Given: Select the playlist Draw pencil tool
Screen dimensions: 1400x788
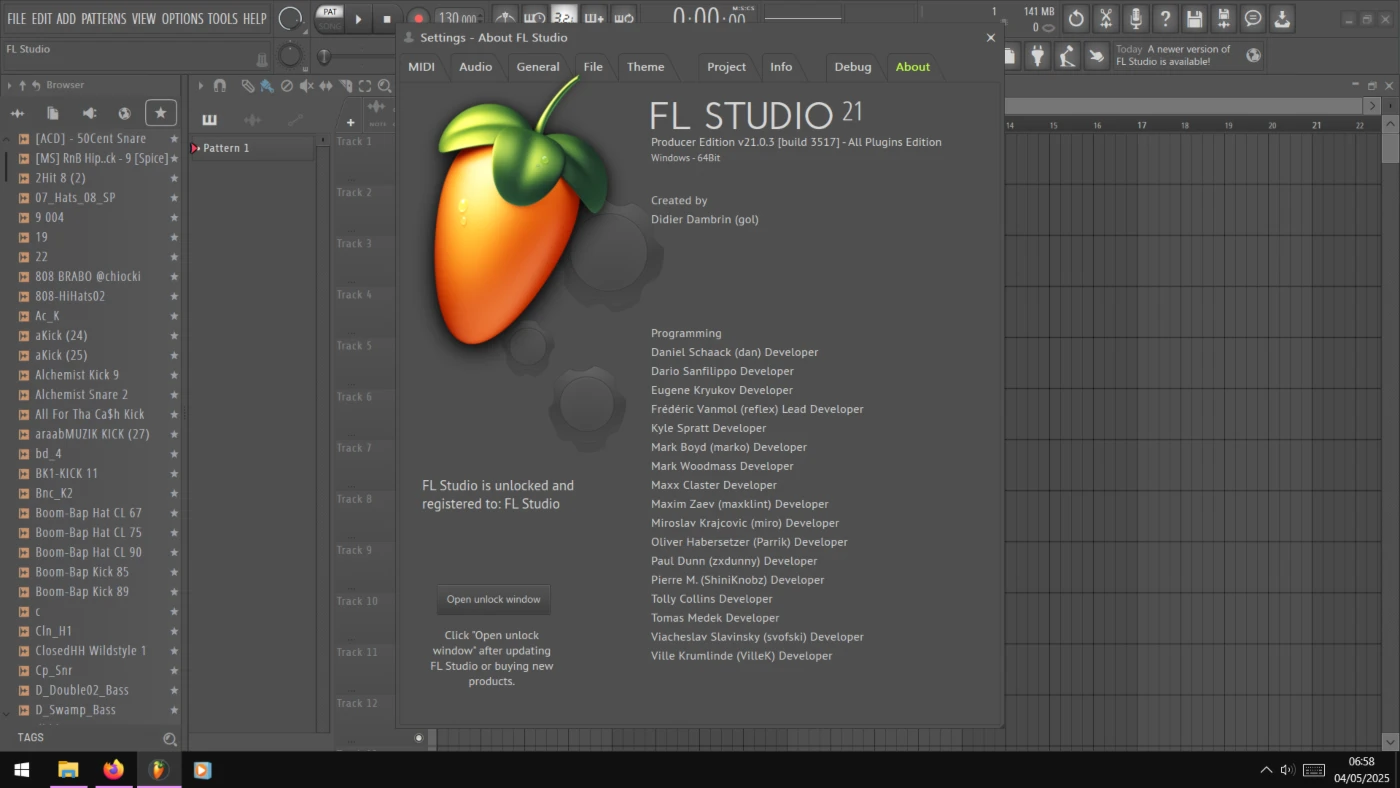Looking at the screenshot, I should [247, 86].
